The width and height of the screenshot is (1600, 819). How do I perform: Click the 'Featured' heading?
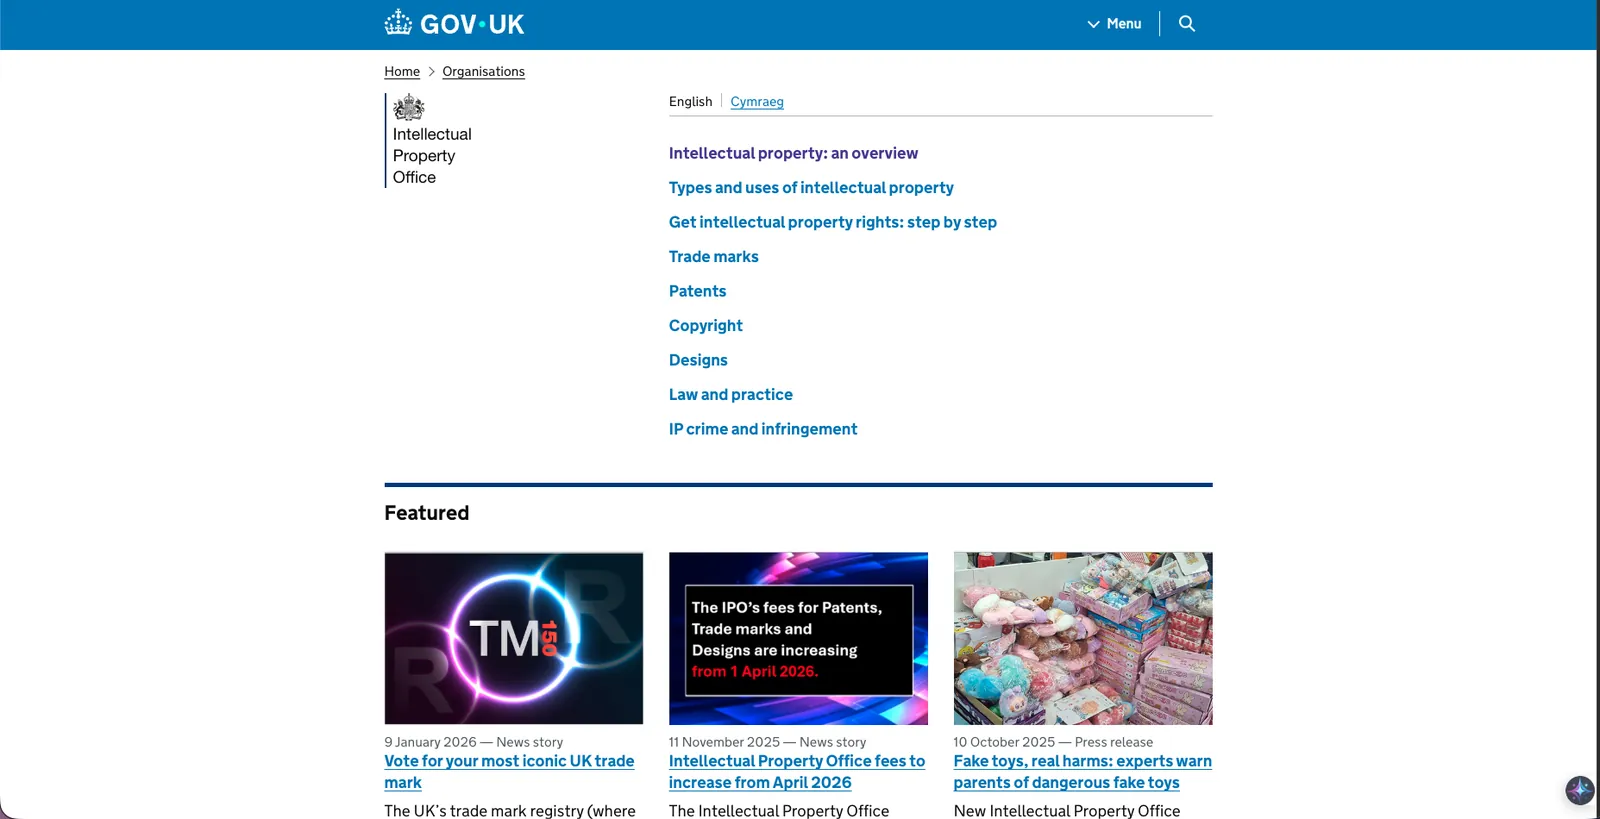coord(427,513)
